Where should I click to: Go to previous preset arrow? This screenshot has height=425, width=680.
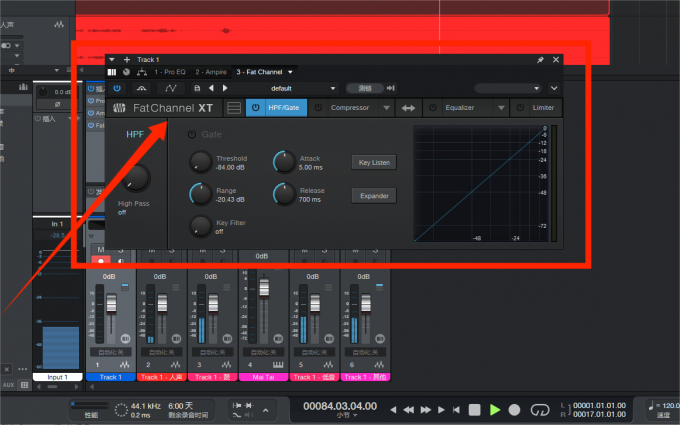tap(211, 88)
